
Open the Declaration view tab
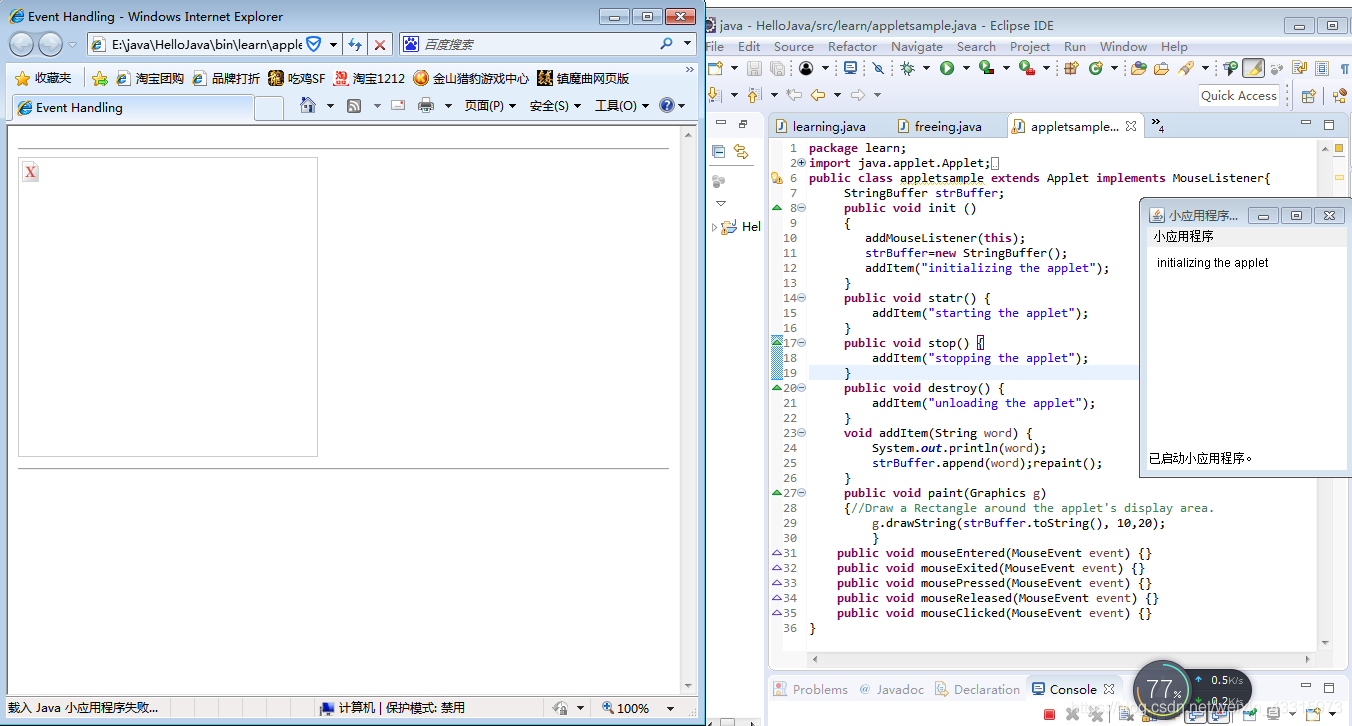pyautogui.click(x=978, y=689)
